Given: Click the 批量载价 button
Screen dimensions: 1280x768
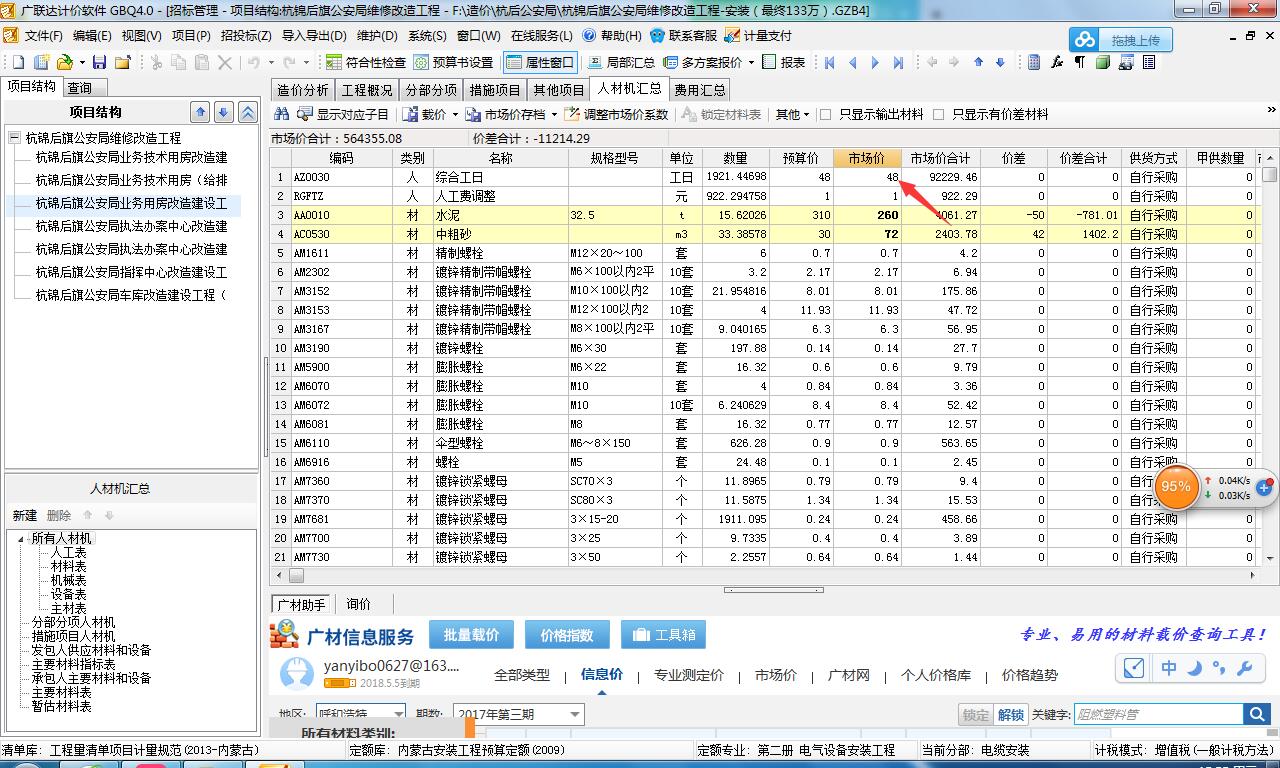Looking at the screenshot, I should tap(471, 635).
